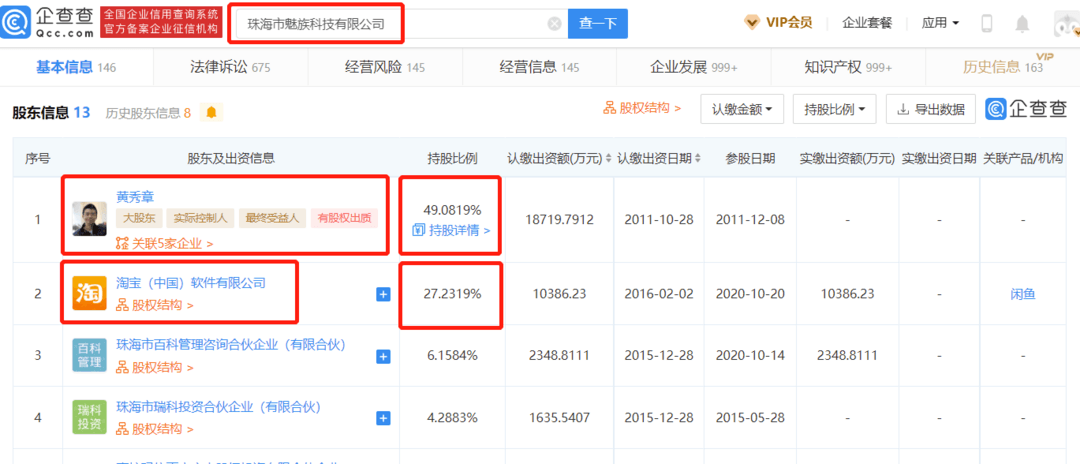The image size is (1080, 464).
Task: Open the 认缴金额 dropdown filter
Action: (x=742, y=109)
